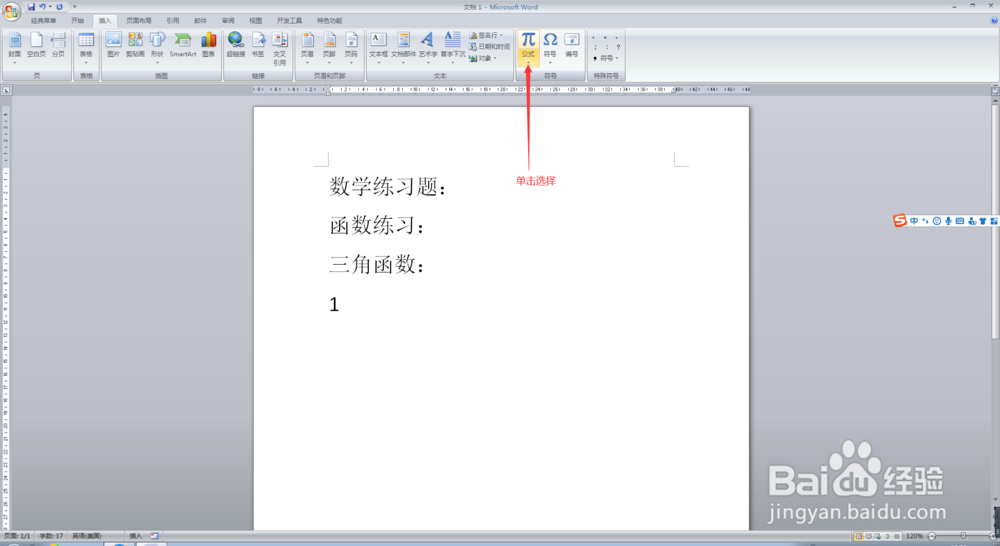Toggle the 插入 insert mode indicator
Screen dimensions: 1000x546
(x=135, y=536)
